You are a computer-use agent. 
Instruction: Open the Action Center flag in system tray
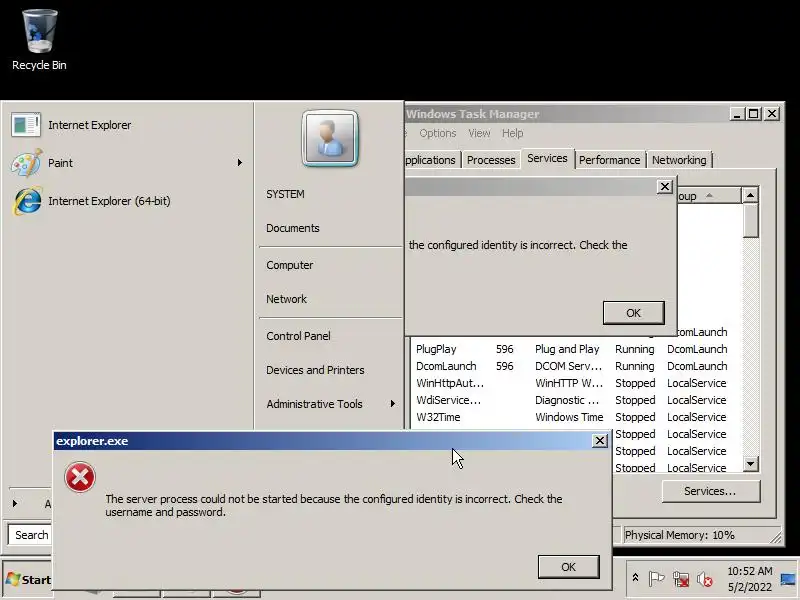coord(656,579)
